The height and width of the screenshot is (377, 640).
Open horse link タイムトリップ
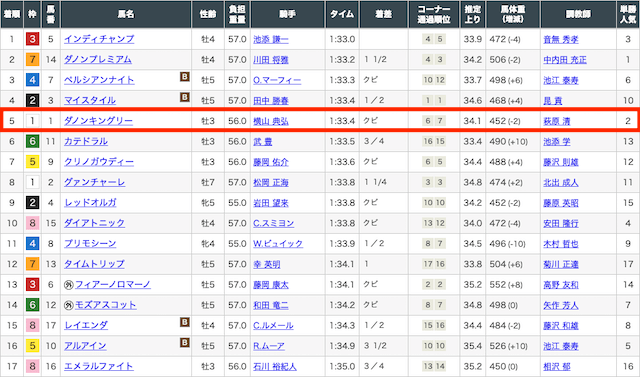pos(94,264)
